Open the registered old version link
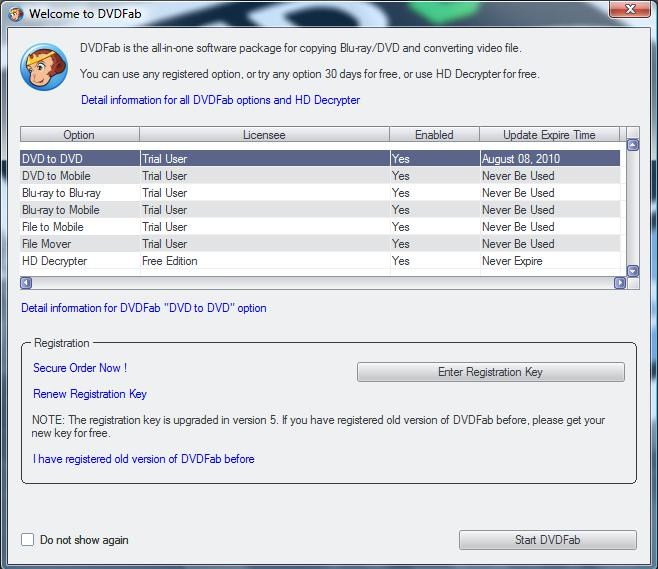658x569 pixels. coord(144,459)
